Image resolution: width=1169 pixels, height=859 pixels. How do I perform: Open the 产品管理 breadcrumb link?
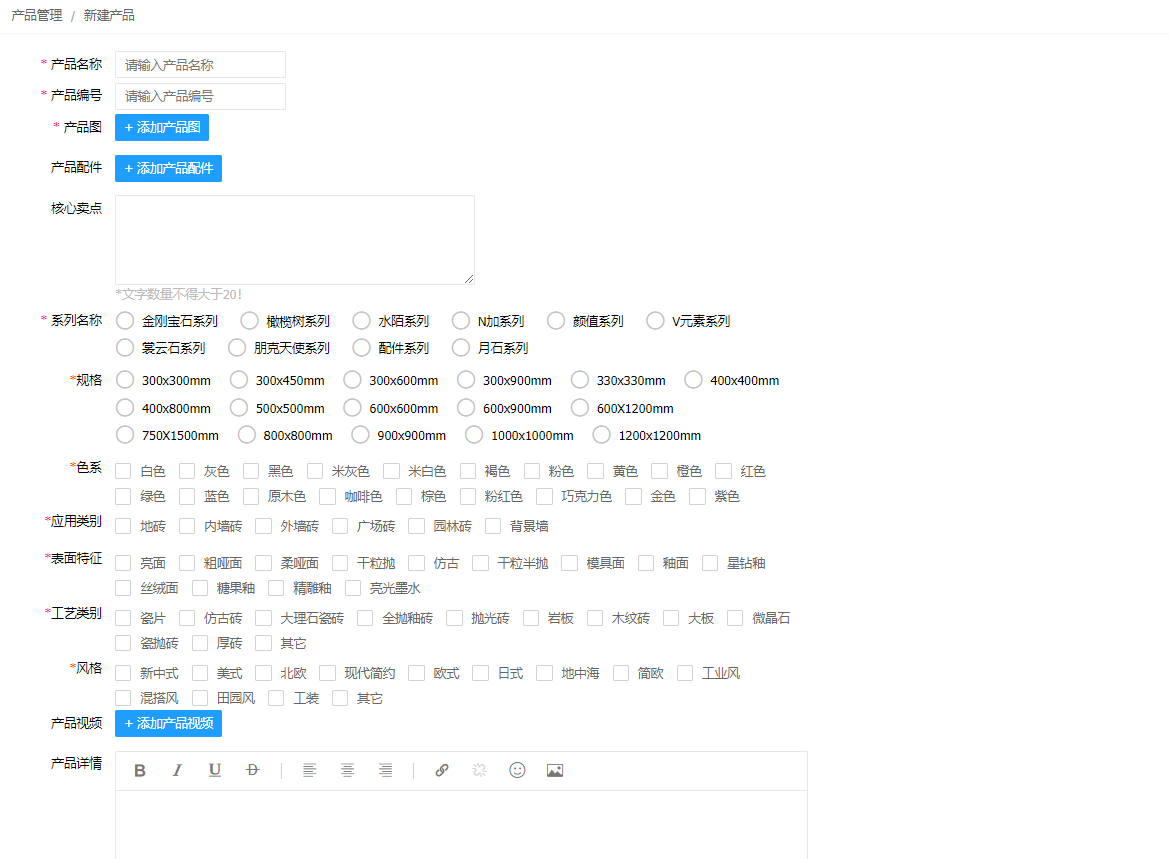tap(36, 15)
